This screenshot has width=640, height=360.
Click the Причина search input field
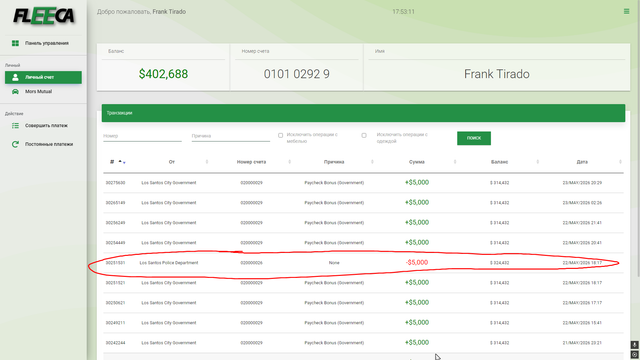point(231,136)
